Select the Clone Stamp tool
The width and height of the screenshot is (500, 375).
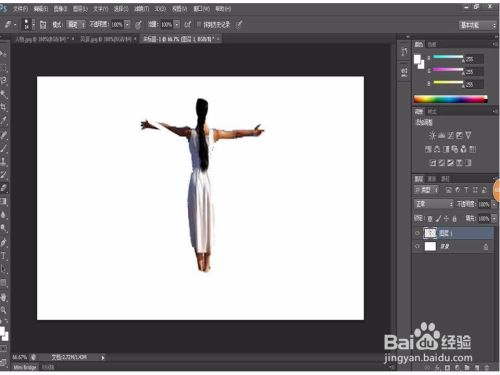[4, 162]
